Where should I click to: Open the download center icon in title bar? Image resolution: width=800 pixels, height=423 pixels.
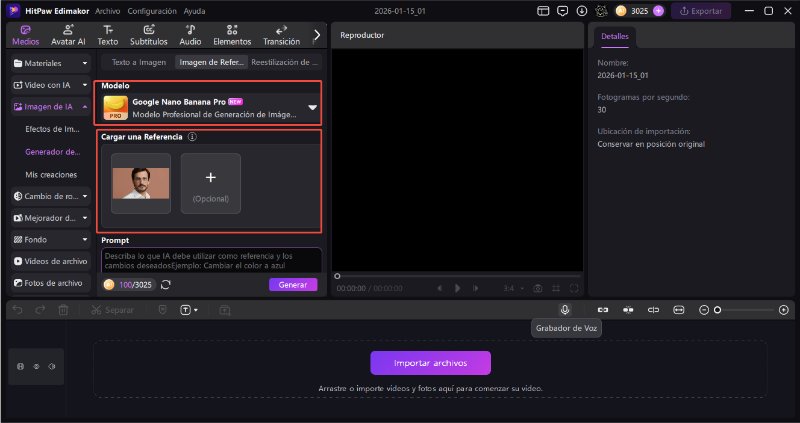coord(582,11)
